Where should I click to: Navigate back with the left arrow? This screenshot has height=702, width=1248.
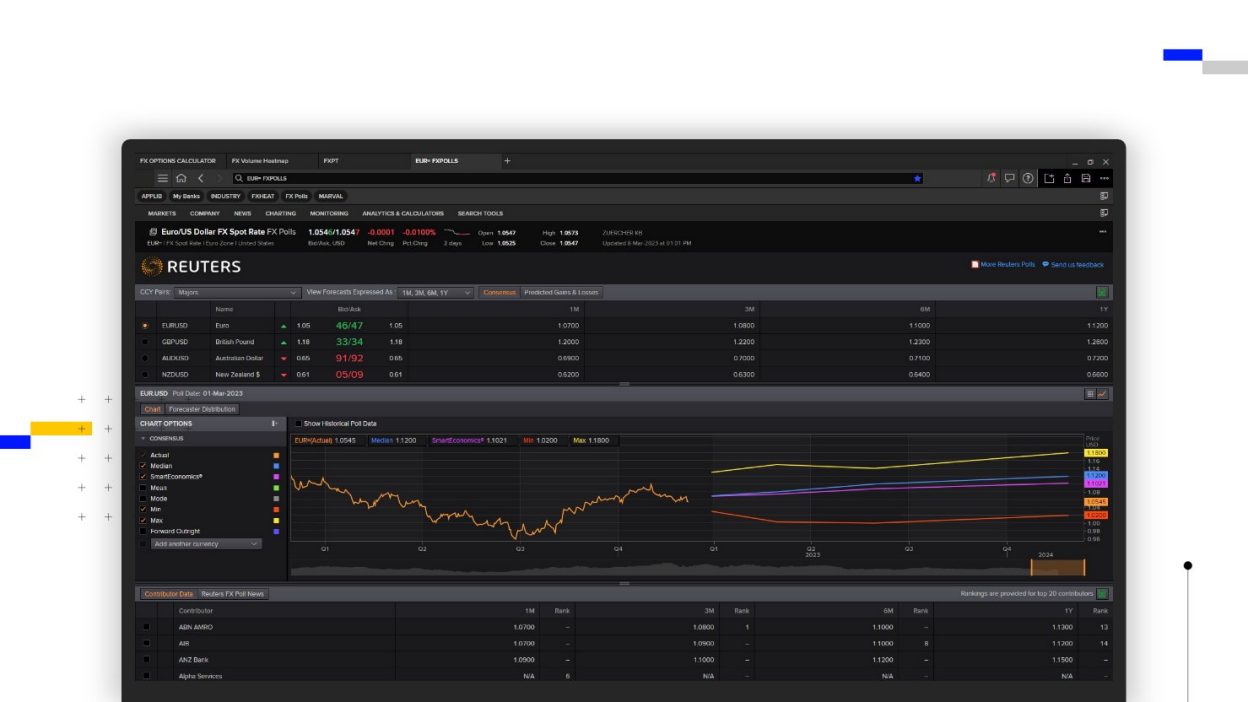click(200, 178)
